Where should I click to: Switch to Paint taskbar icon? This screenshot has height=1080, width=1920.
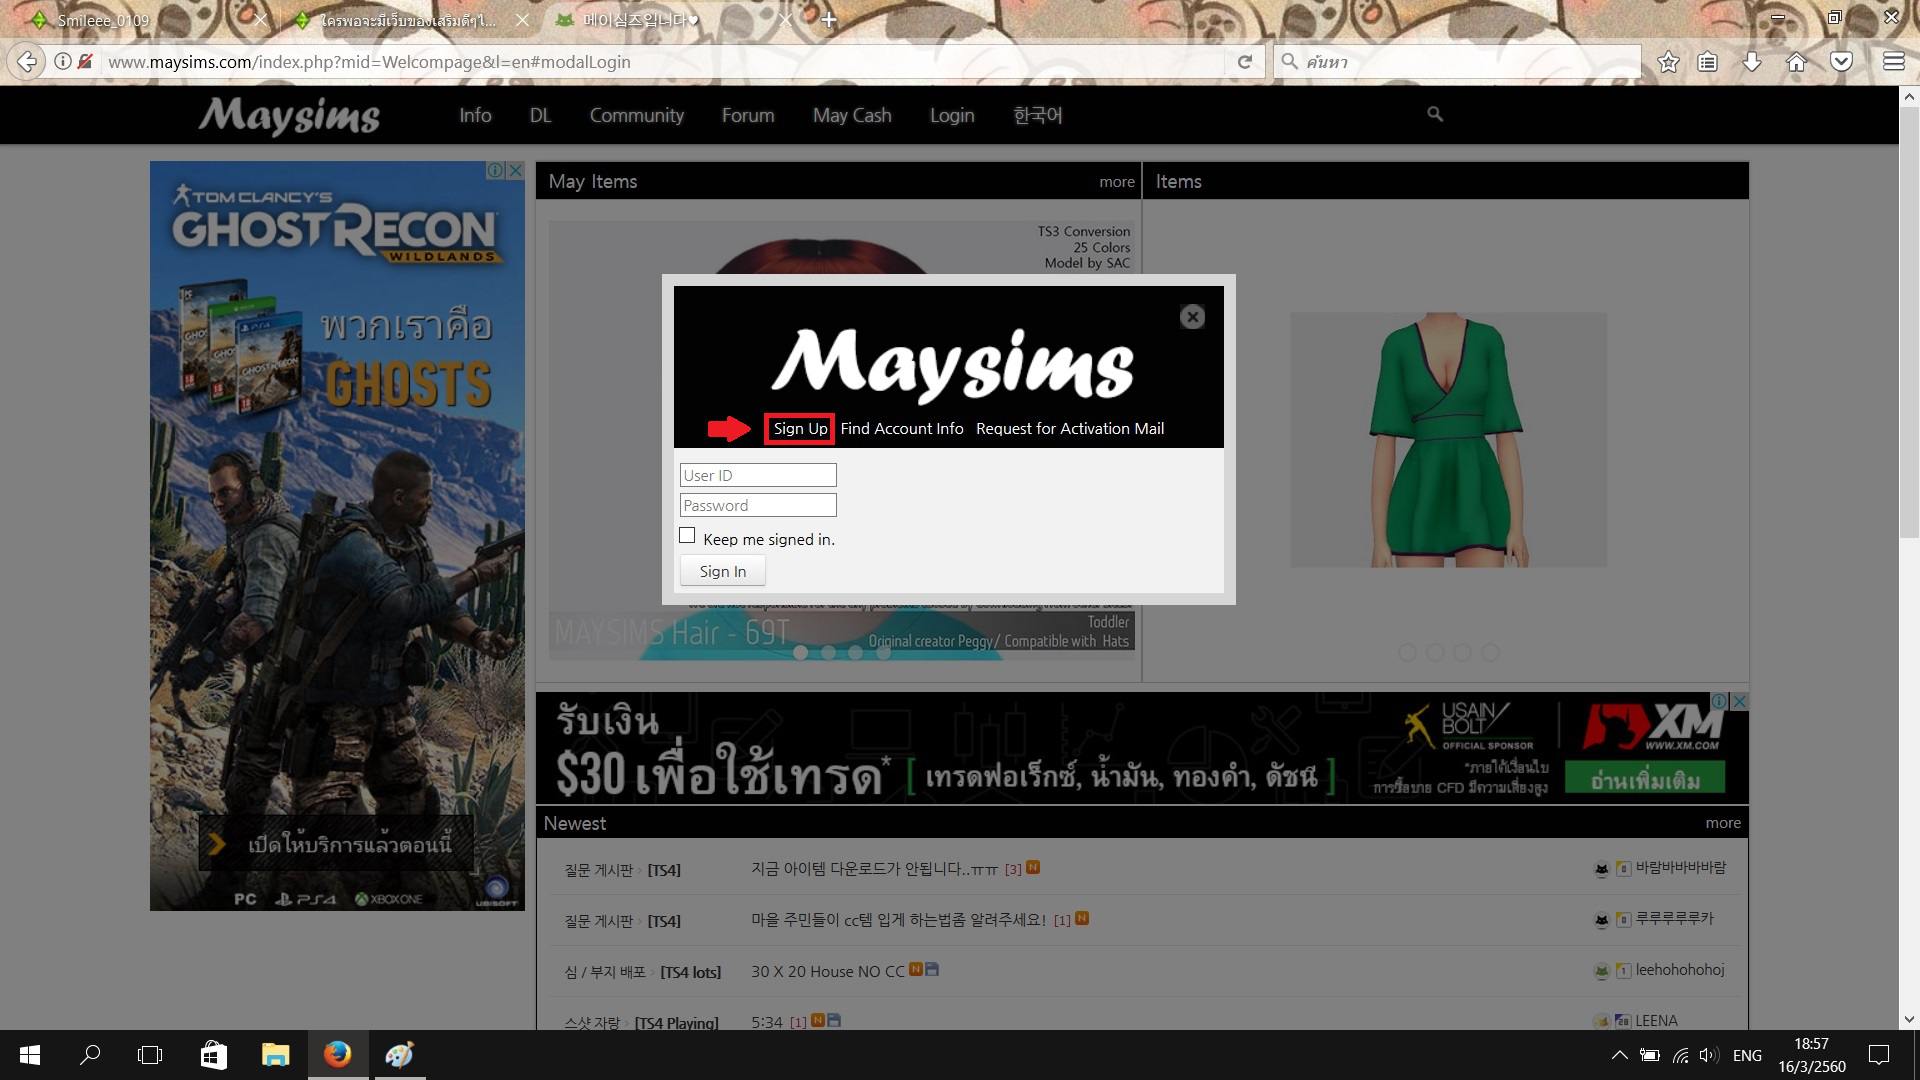tap(399, 1055)
